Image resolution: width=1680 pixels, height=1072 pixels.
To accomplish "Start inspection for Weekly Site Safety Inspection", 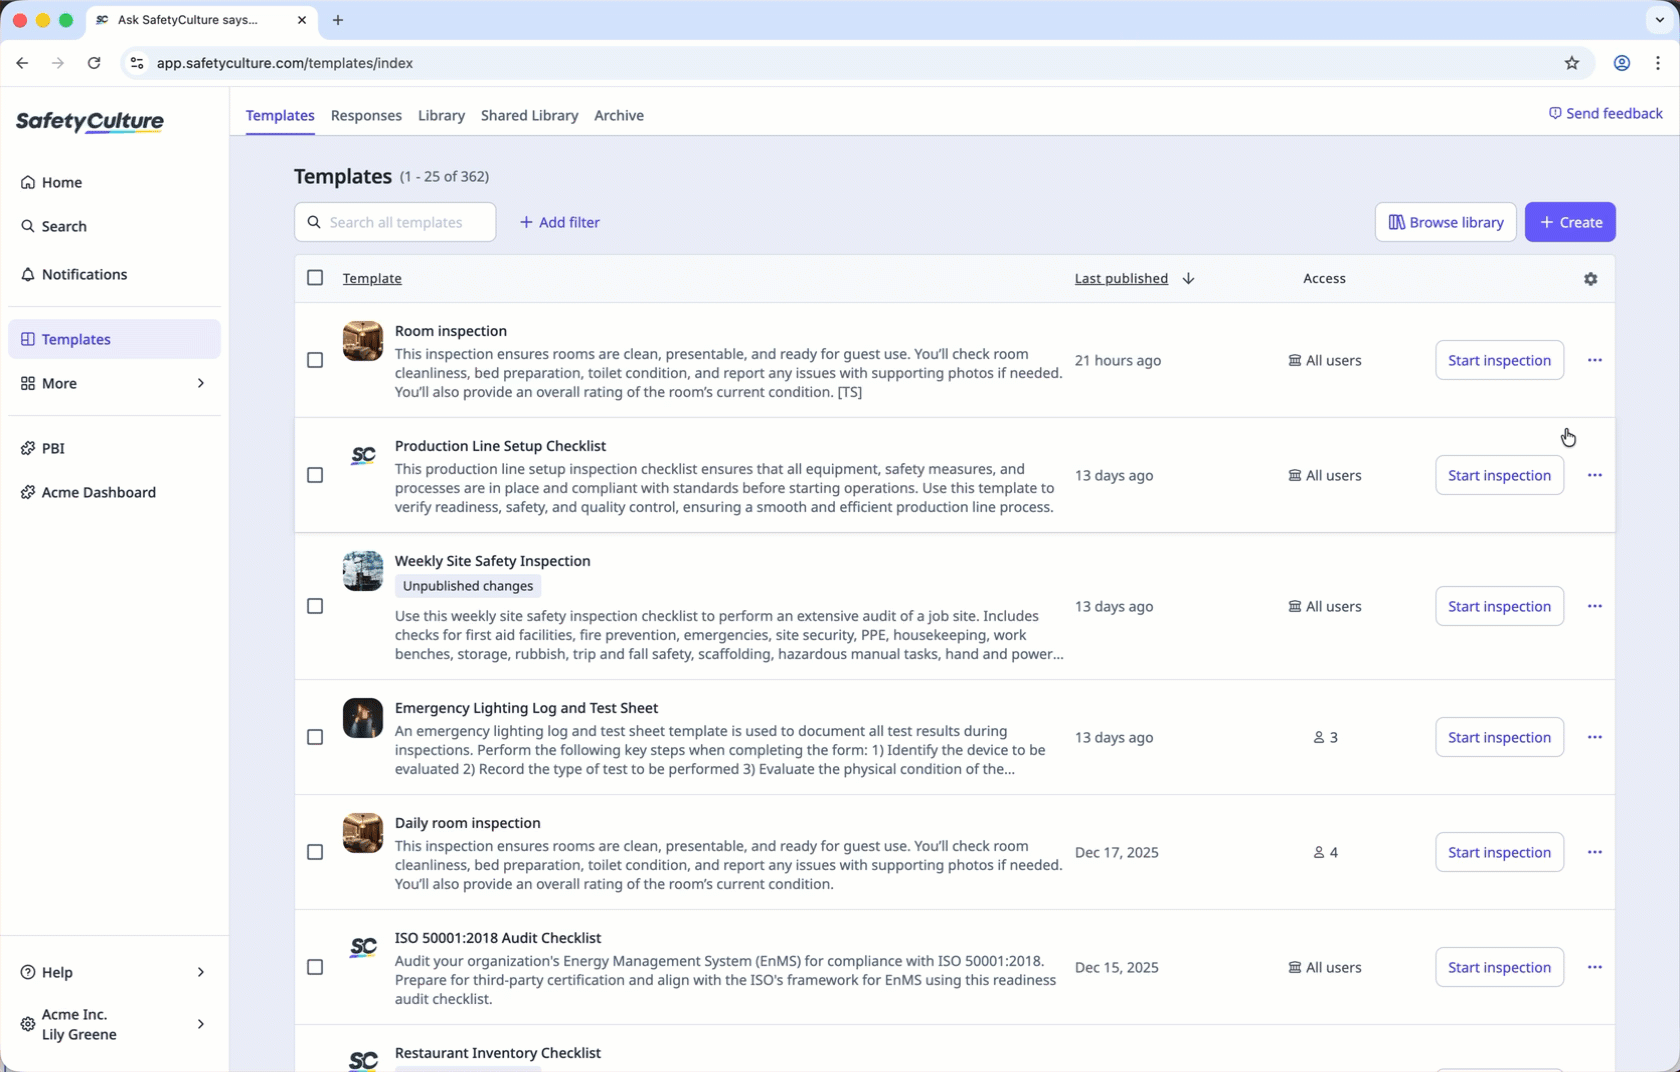I will (x=1499, y=606).
